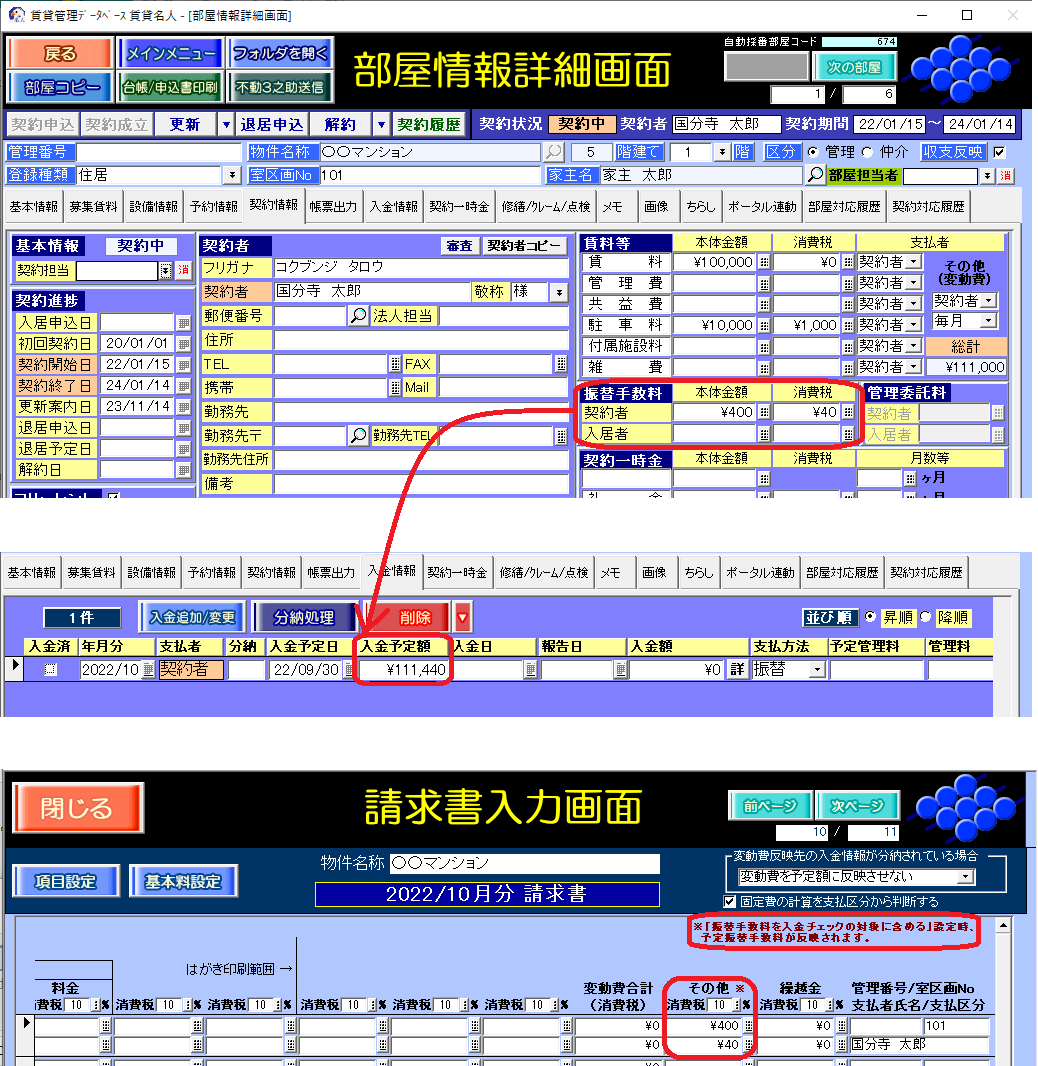Click calculator icon beside 賃料 本体金額
The height and width of the screenshot is (1066, 1038).
(x=764, y=262)
